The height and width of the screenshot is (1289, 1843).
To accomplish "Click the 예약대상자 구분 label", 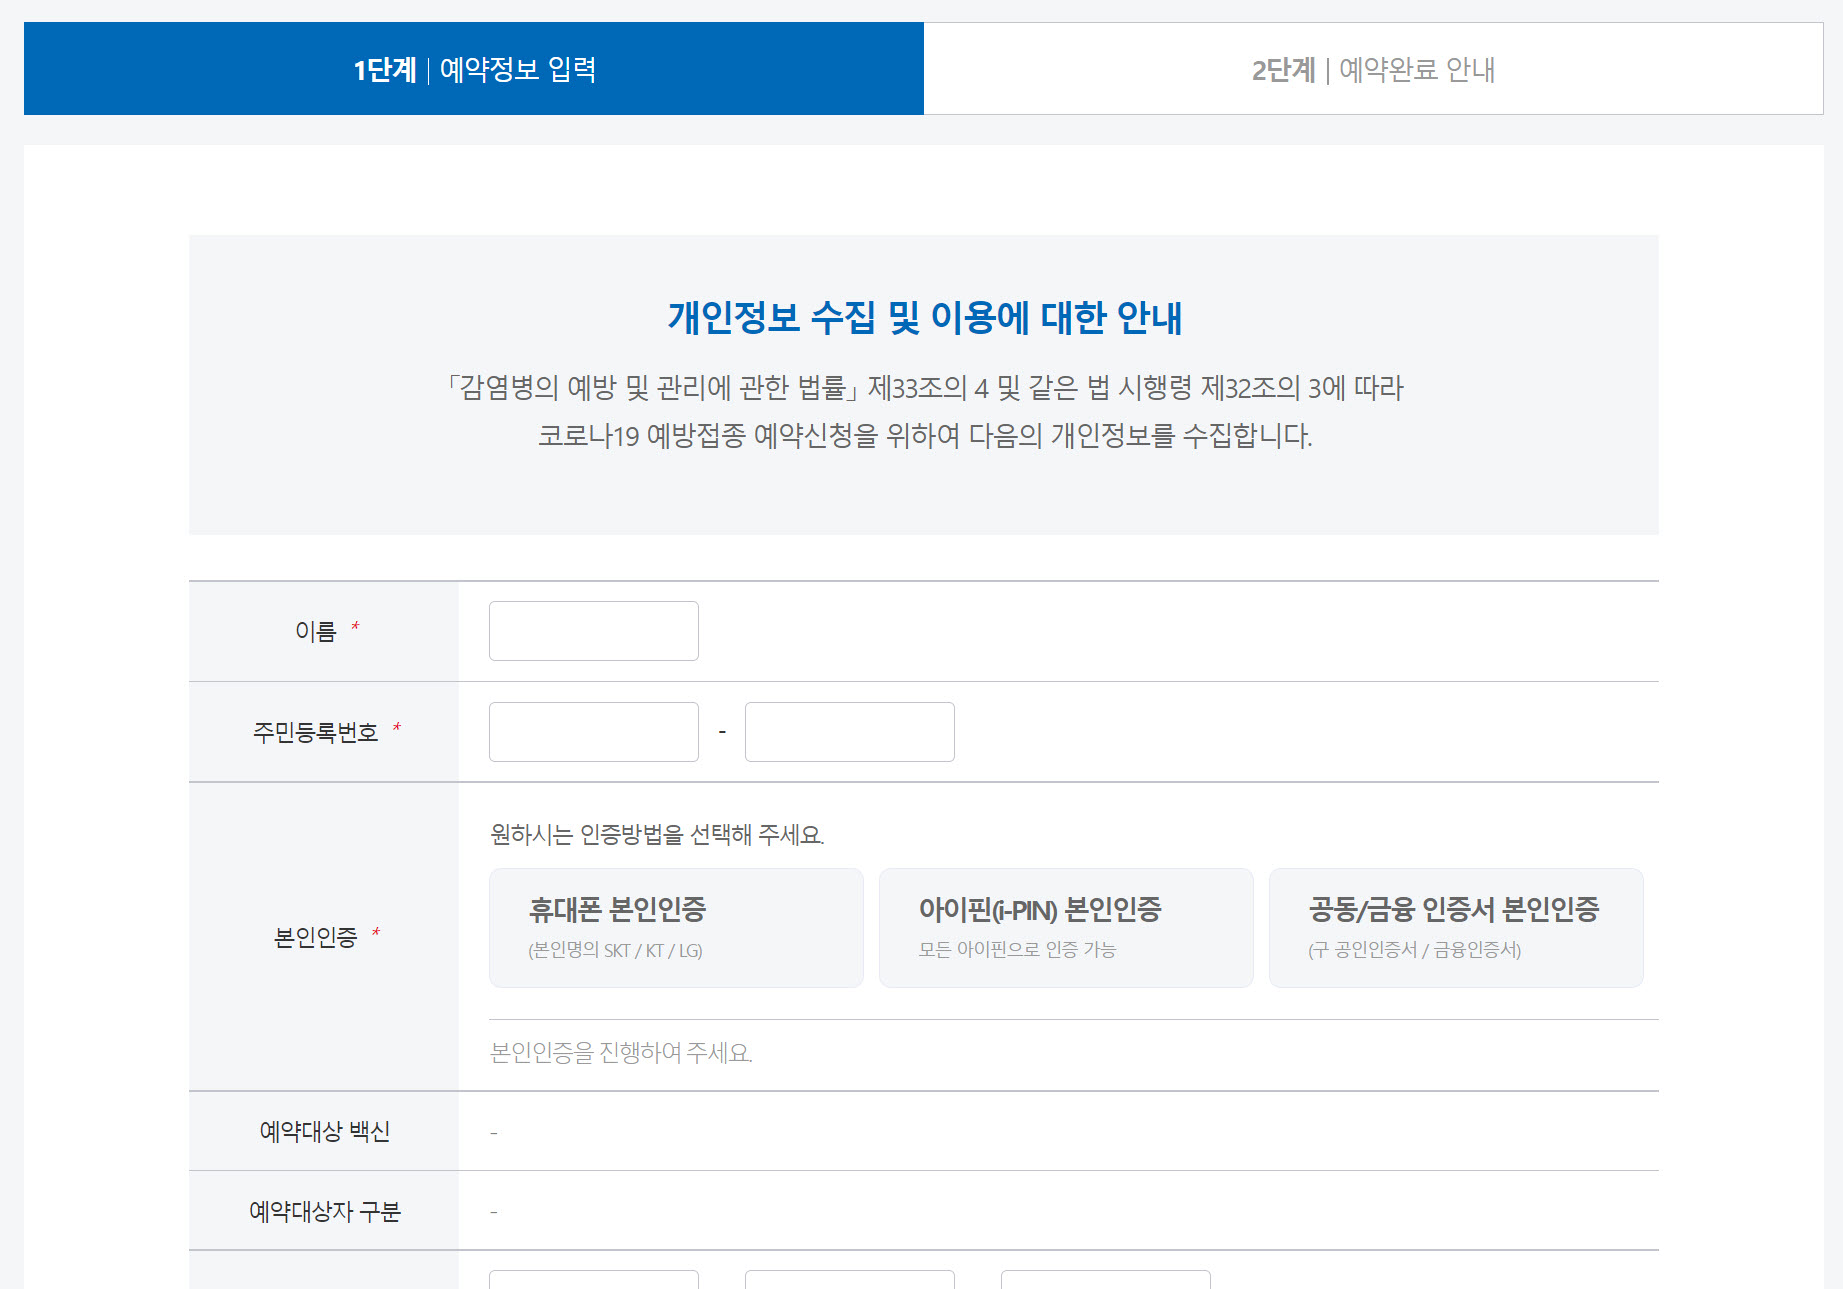I will pos(325,1212).
